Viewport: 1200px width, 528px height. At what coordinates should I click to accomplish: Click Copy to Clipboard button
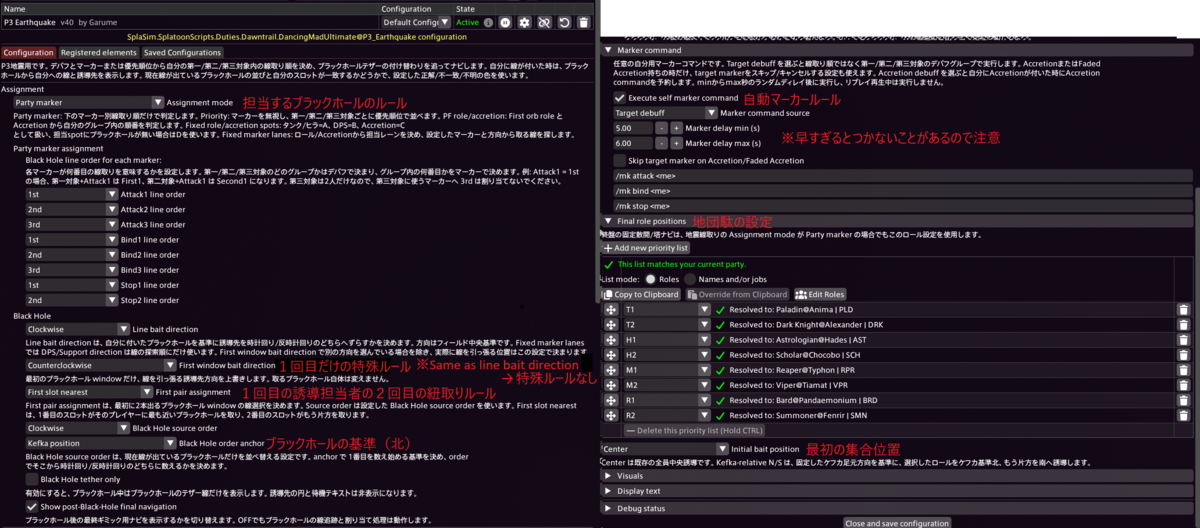point(643,294)
